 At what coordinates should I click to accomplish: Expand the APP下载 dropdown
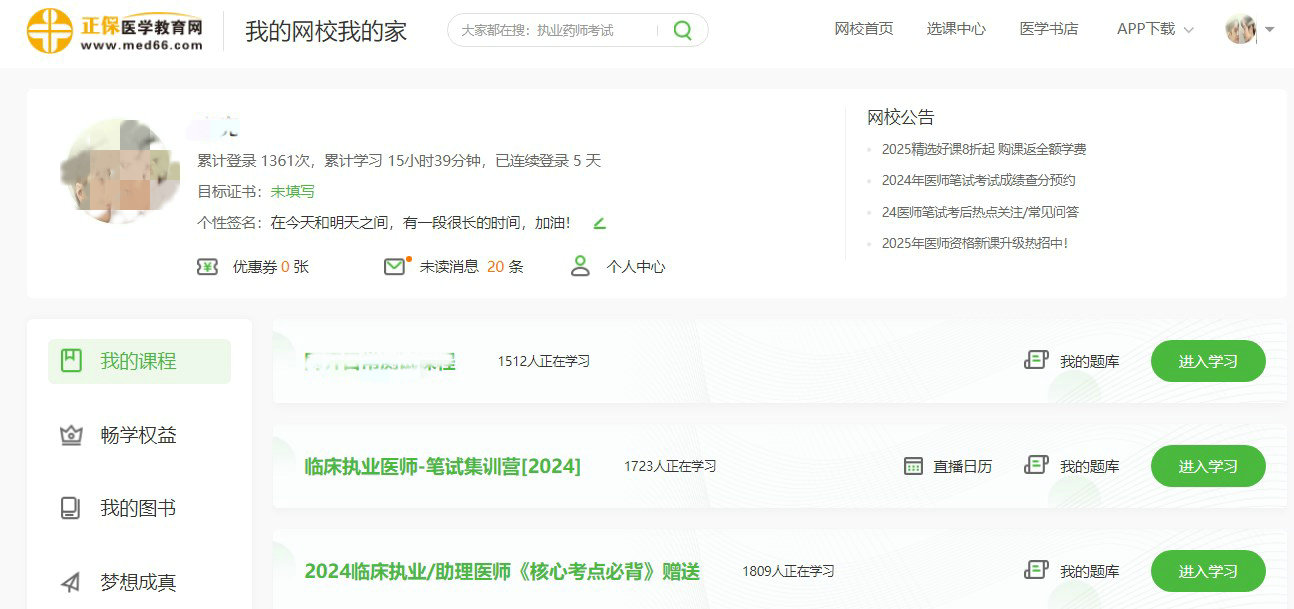1155,29
